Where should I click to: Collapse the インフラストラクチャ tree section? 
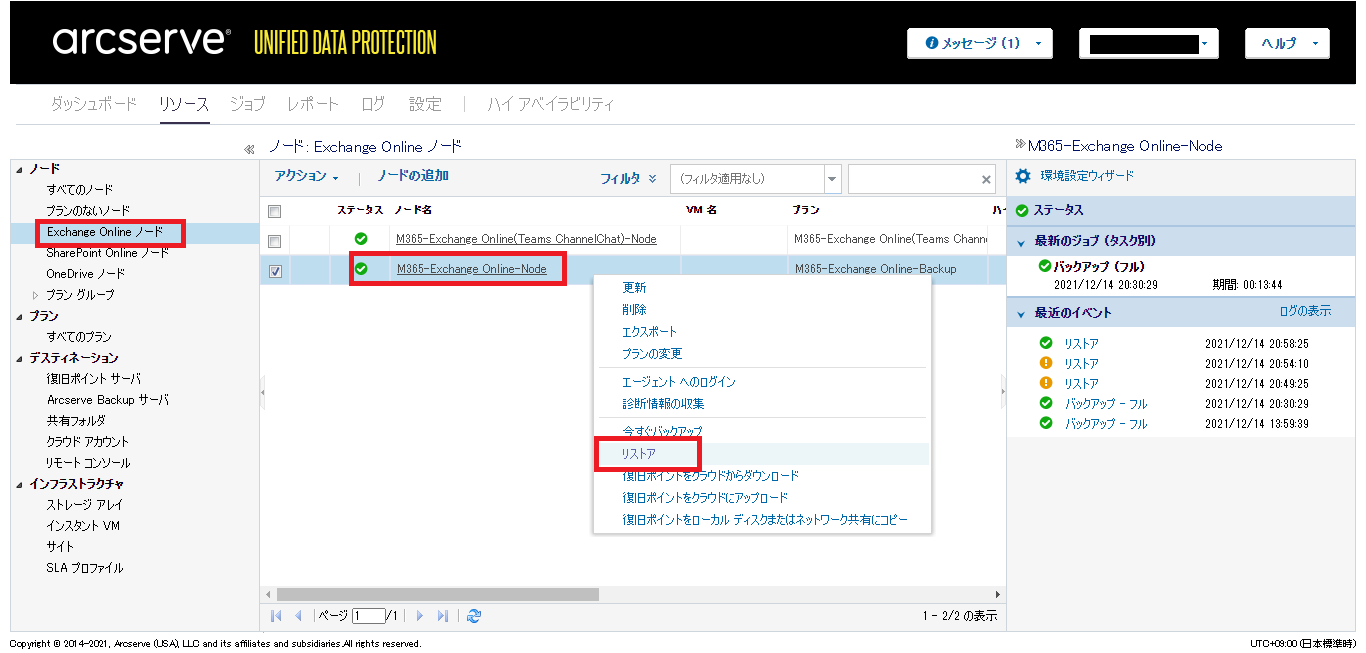coord(20,484)
